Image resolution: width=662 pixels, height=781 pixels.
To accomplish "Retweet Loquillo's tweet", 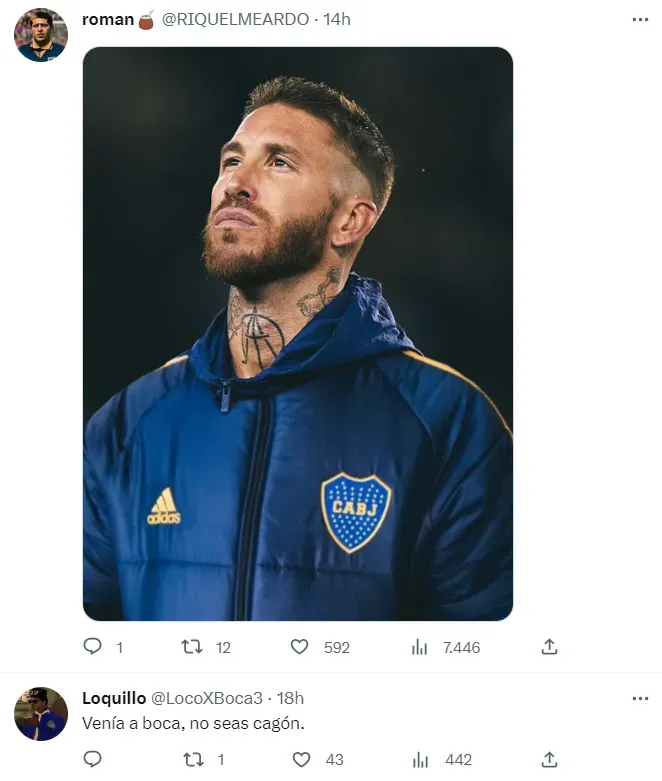I will pos(192,760).
